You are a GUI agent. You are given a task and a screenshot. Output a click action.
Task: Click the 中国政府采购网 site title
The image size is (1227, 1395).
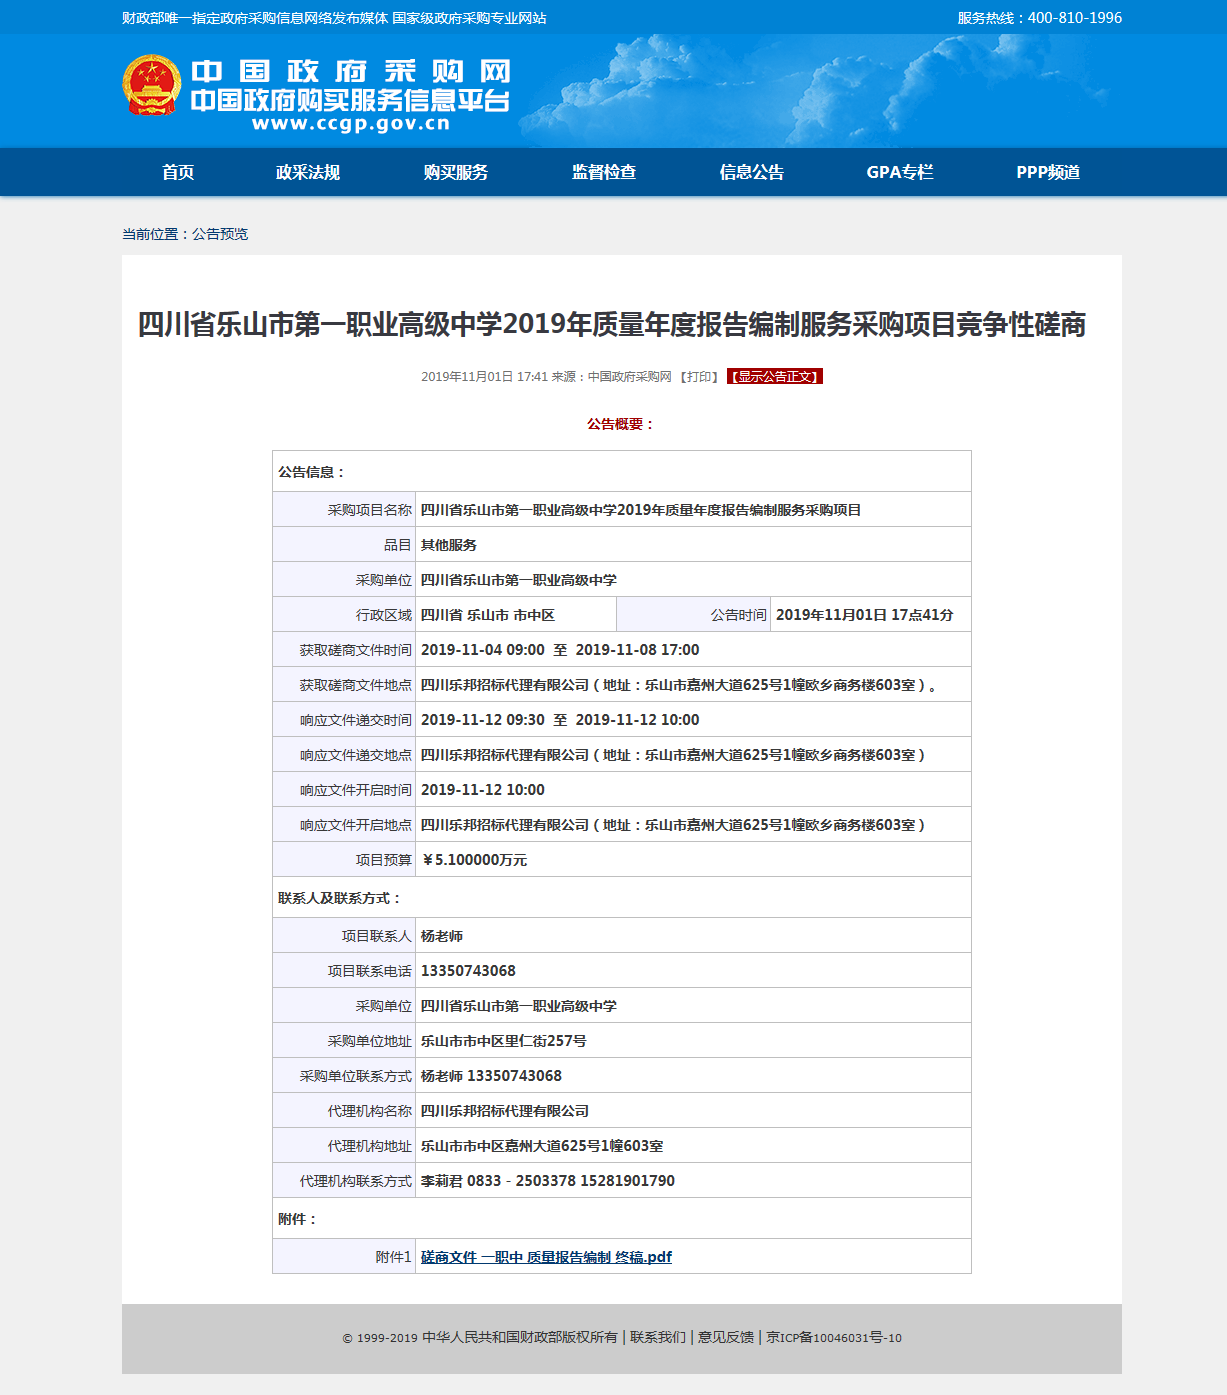pos(351,71)
